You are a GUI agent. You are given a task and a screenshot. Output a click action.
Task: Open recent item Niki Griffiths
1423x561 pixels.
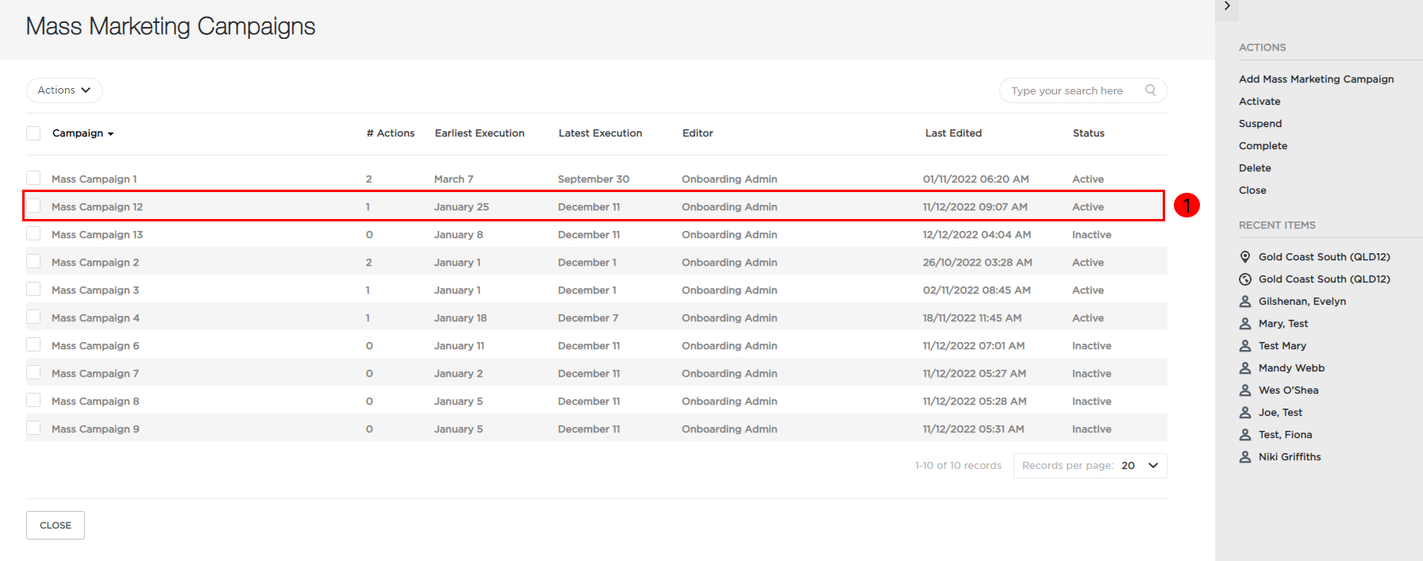1290,457
